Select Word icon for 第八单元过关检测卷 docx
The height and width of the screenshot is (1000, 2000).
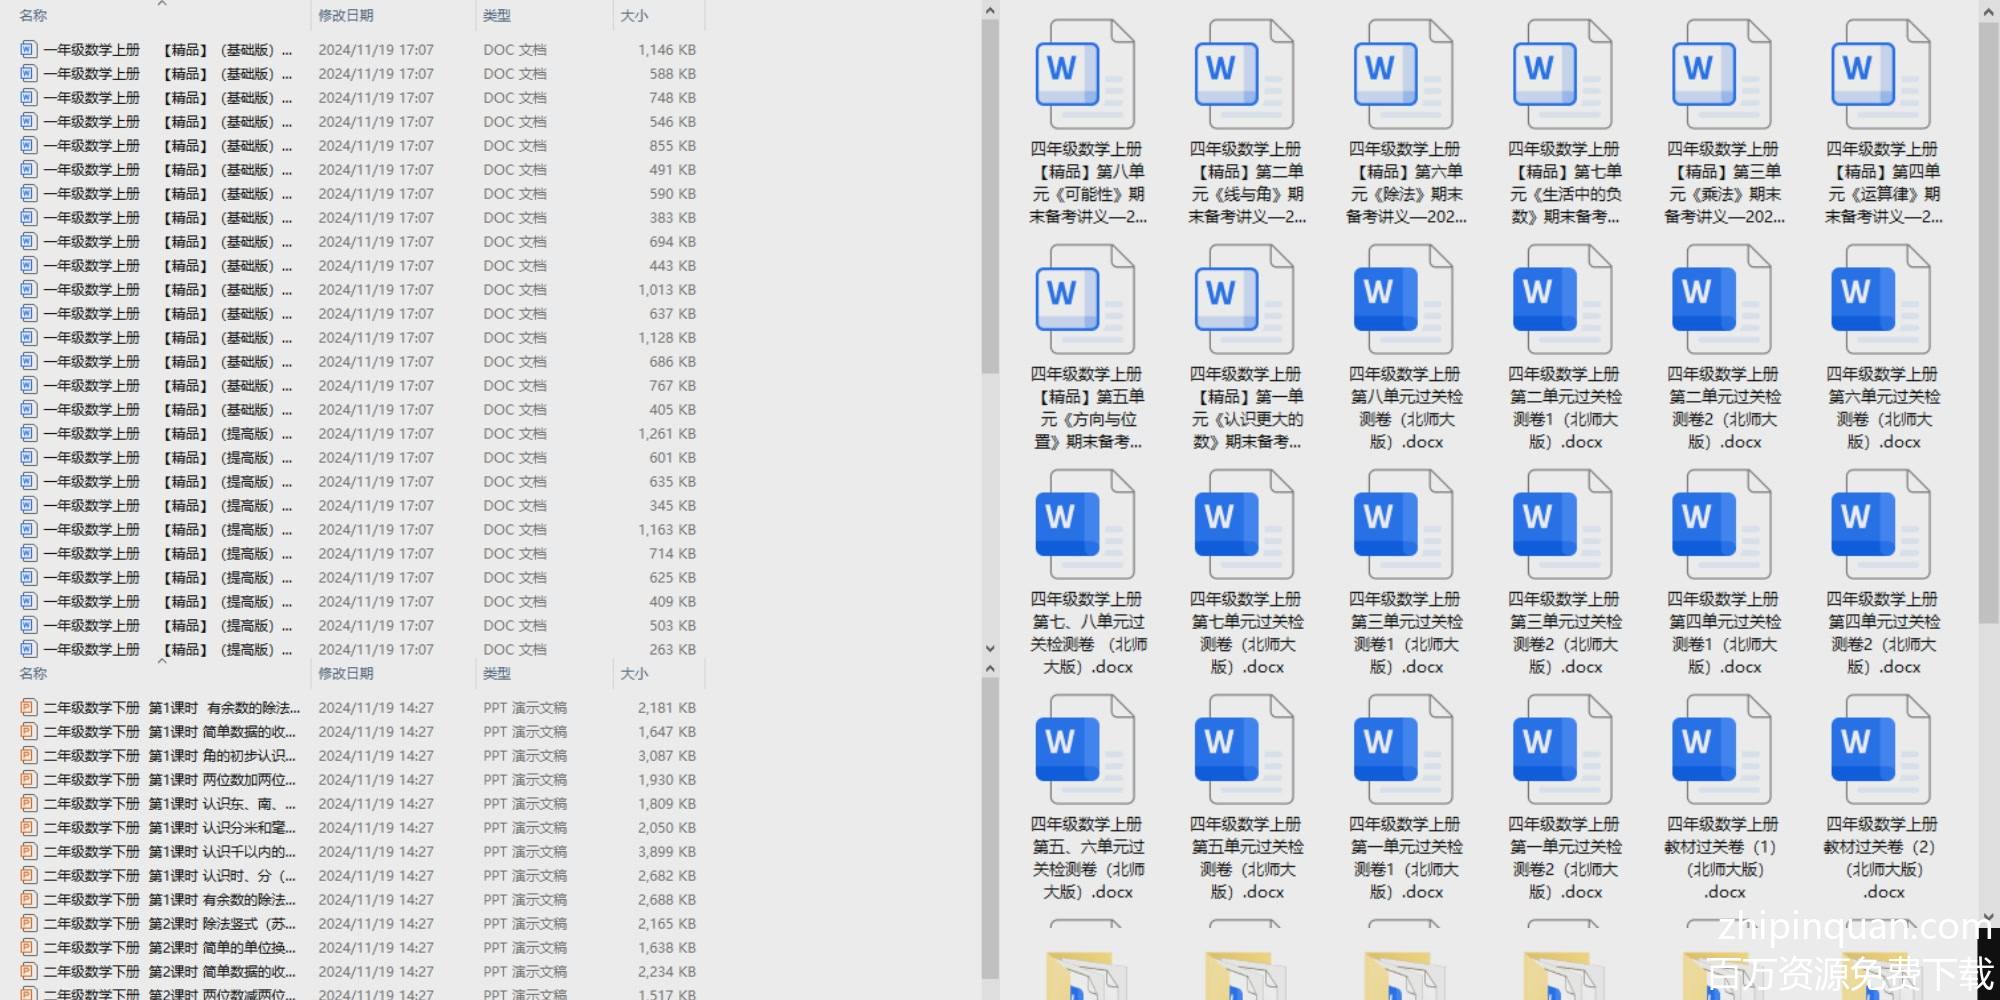click(x=1404, y=300)
